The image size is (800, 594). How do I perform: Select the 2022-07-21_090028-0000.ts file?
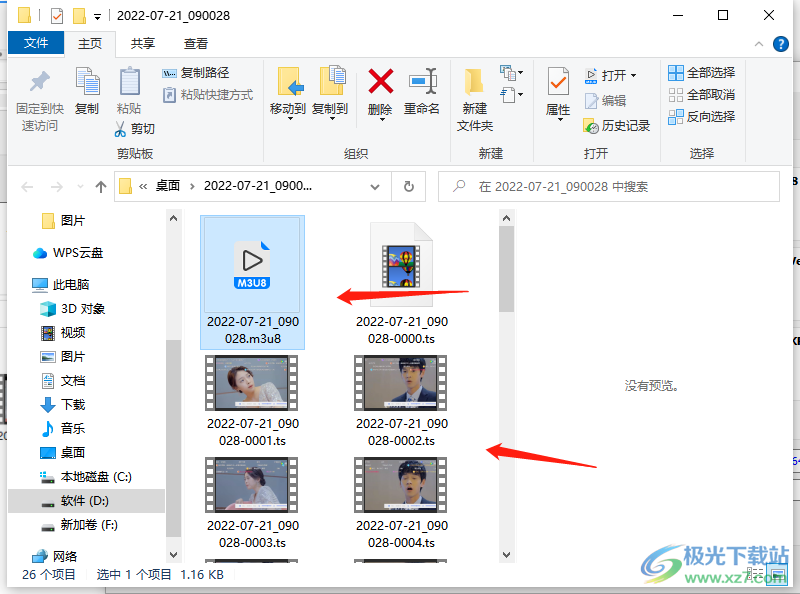pos(402,282)
